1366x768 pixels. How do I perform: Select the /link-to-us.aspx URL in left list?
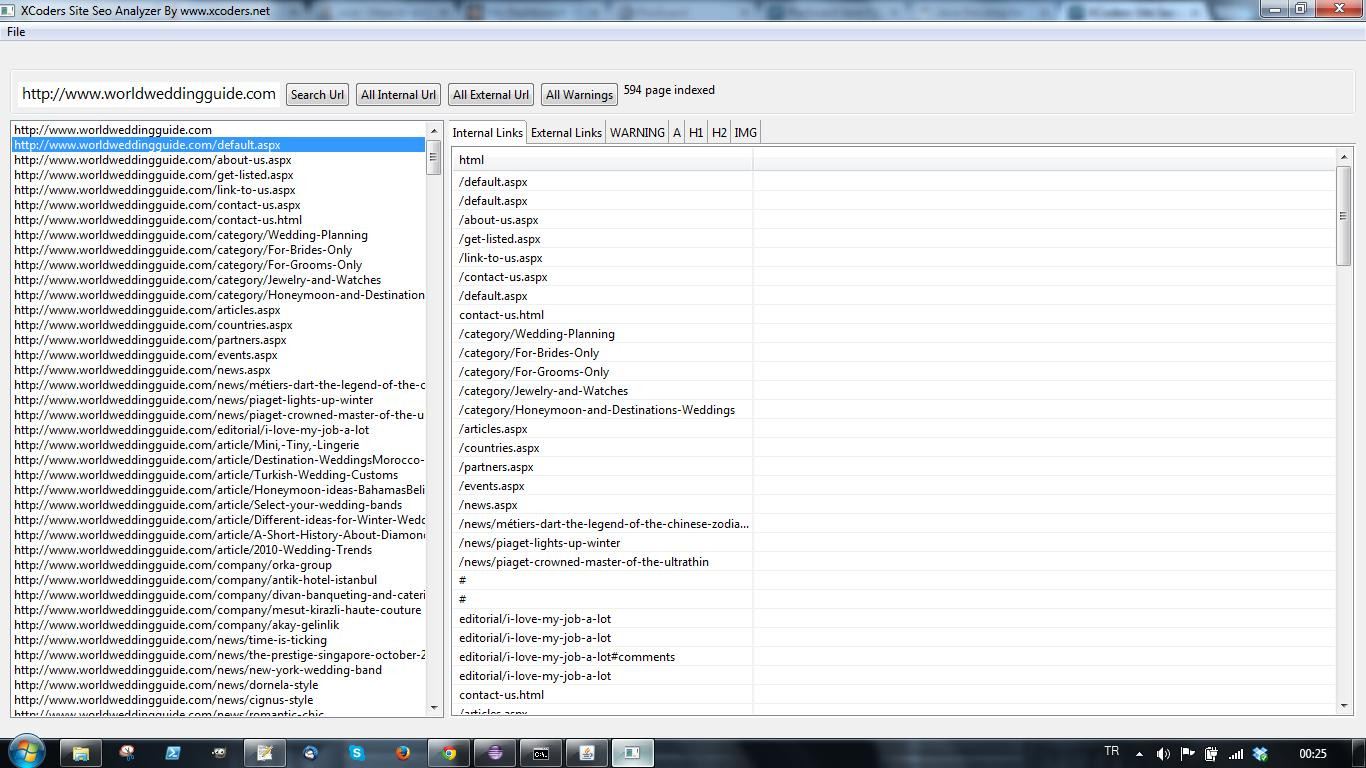point(219,189)
